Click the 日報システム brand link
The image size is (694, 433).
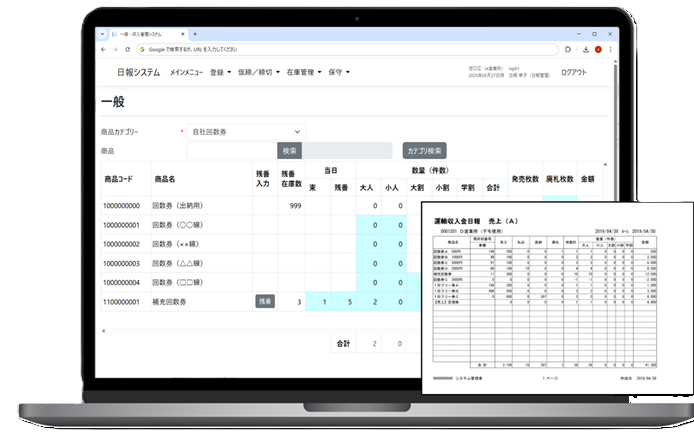[x=139, y=72]
